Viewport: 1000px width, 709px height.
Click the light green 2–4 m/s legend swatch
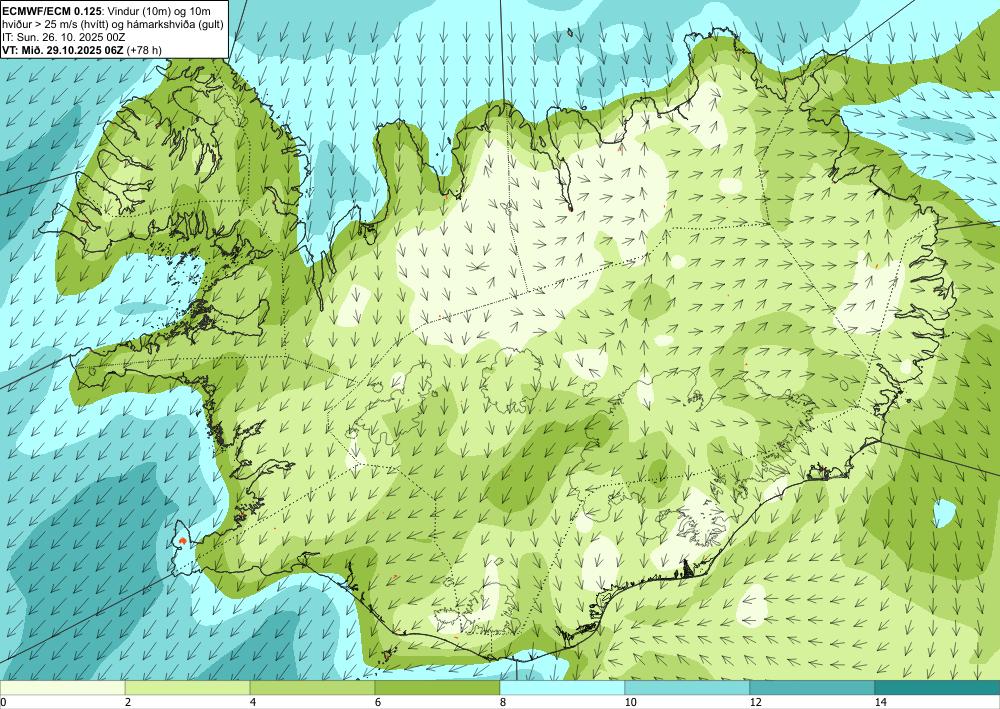188,688
